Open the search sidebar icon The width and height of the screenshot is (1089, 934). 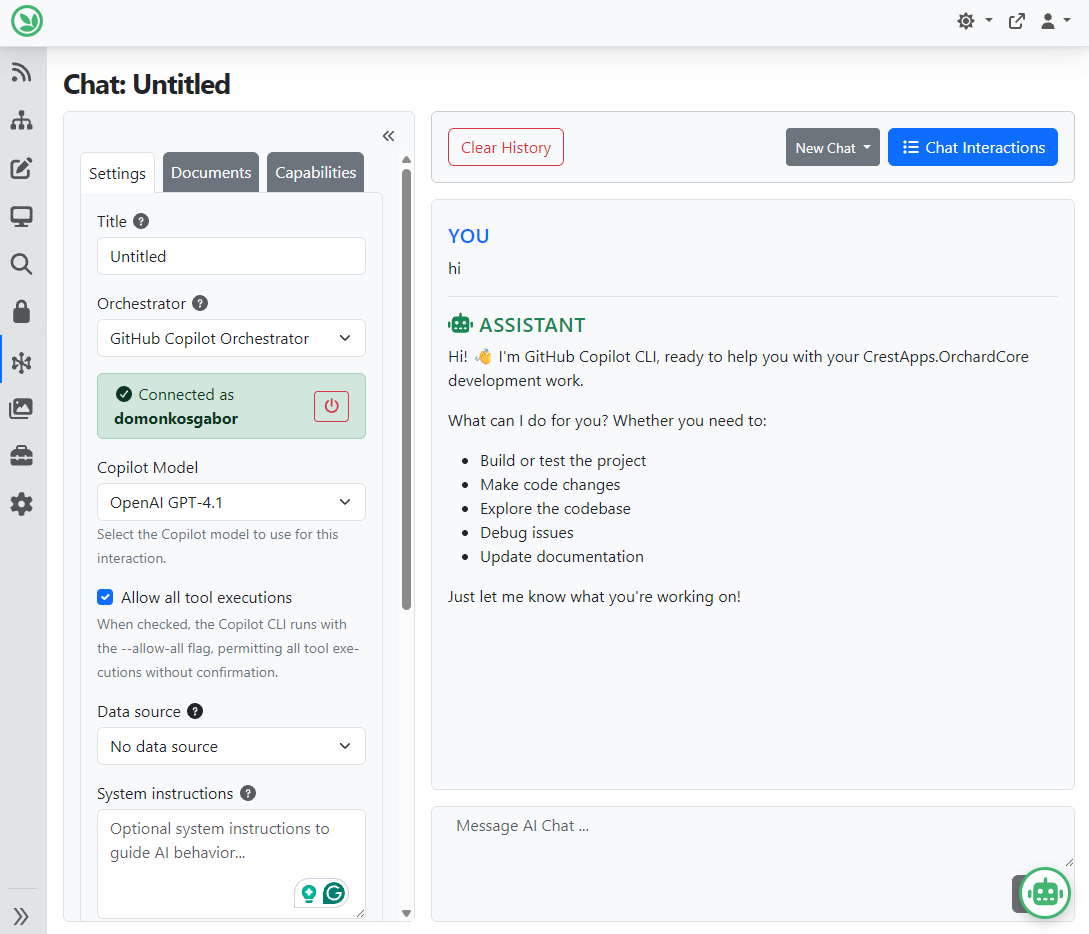coord(22,264)
